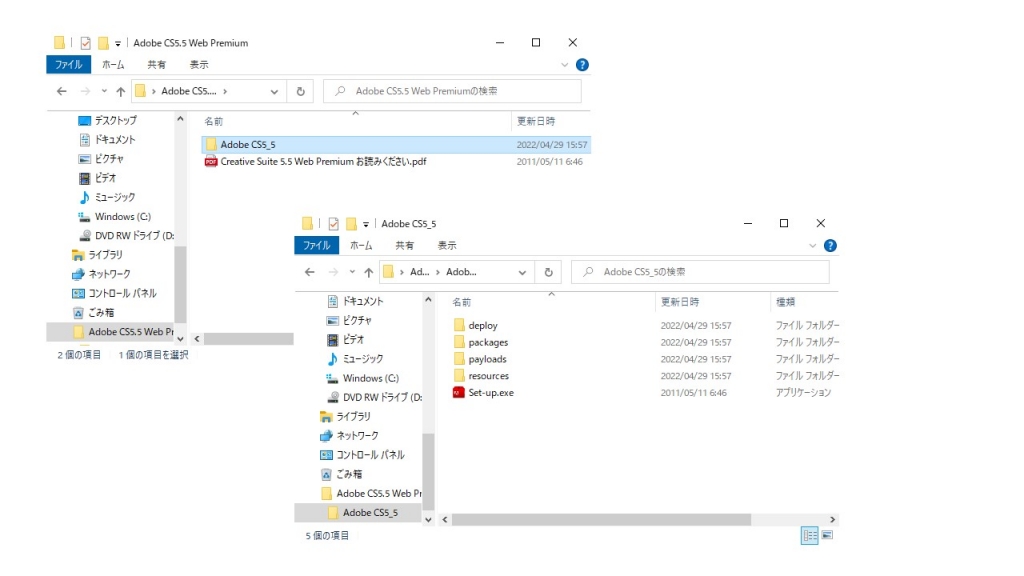
Task: Open recent locations dropdown in Web Premium window
Action: coord(104,91)
